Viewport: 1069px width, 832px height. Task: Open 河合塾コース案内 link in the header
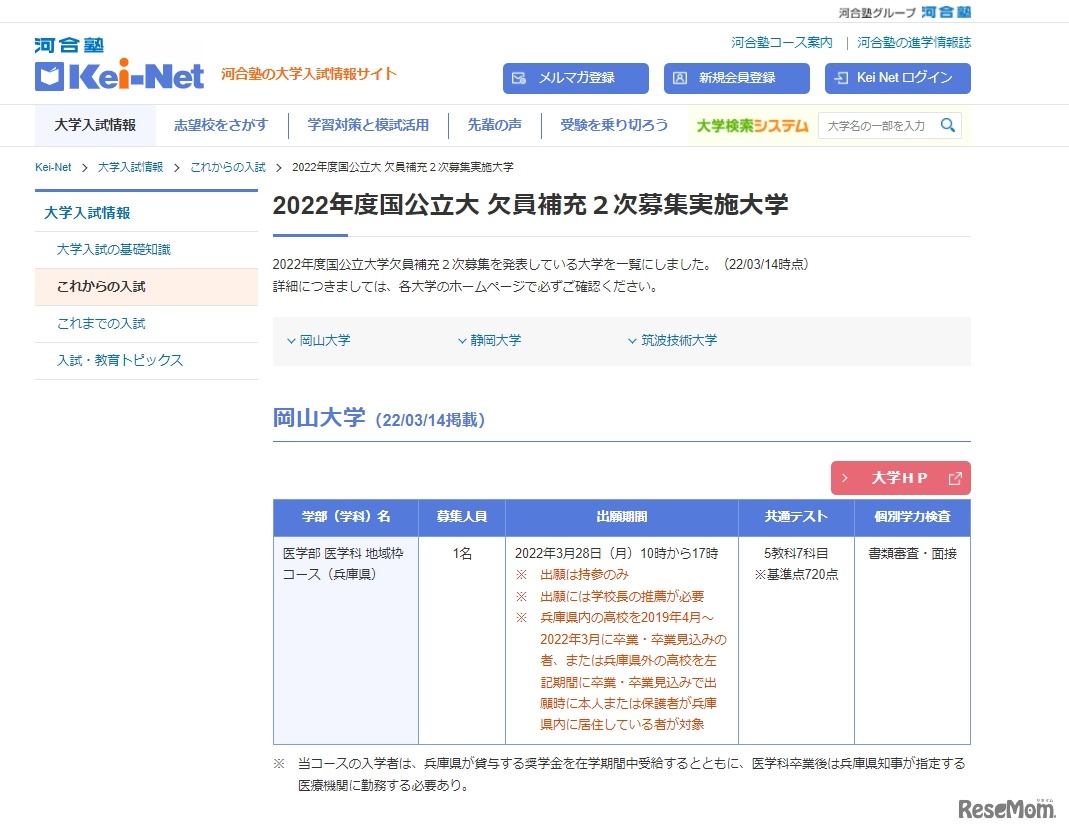(x=785, y=42)
